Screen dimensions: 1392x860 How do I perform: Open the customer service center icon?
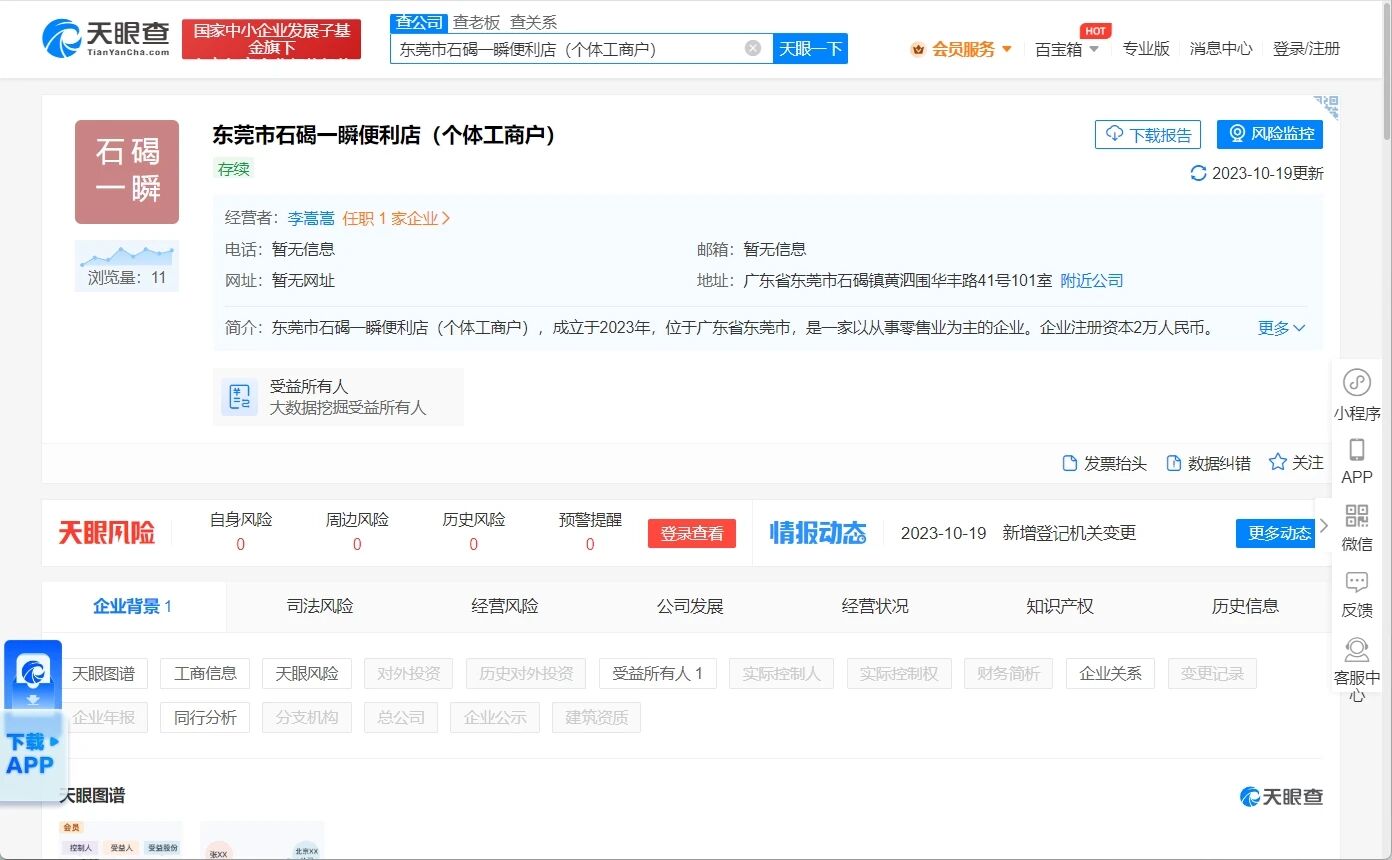[x=1357, y=650]
